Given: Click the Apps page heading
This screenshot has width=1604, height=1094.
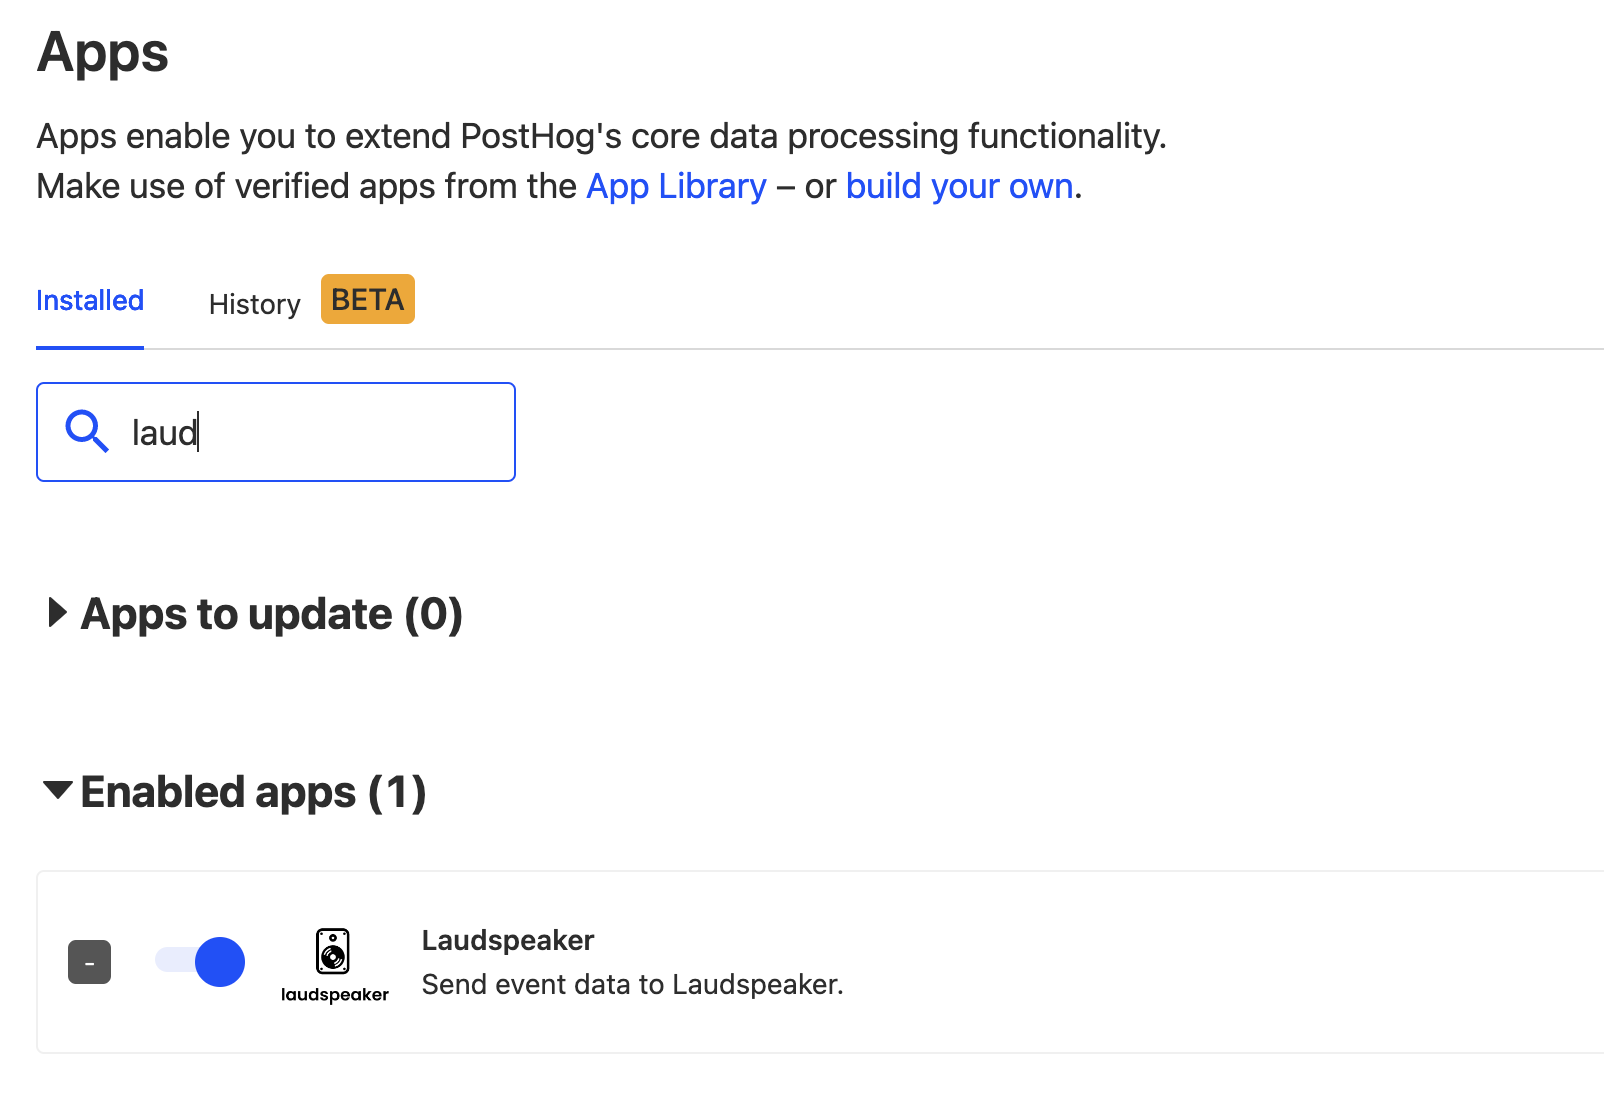Looking at the screenshot, I should coord(101,53).
